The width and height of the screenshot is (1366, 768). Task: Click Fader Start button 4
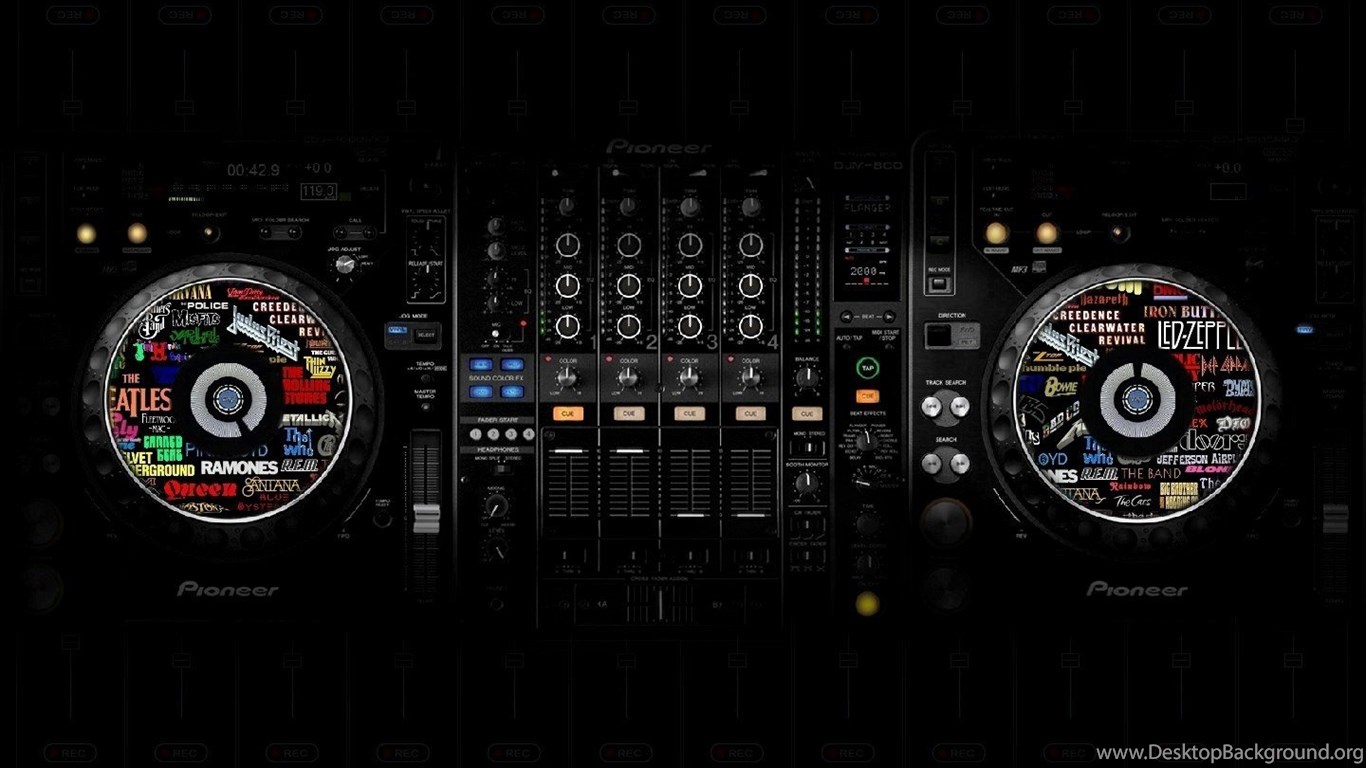[x=529, y=434]
